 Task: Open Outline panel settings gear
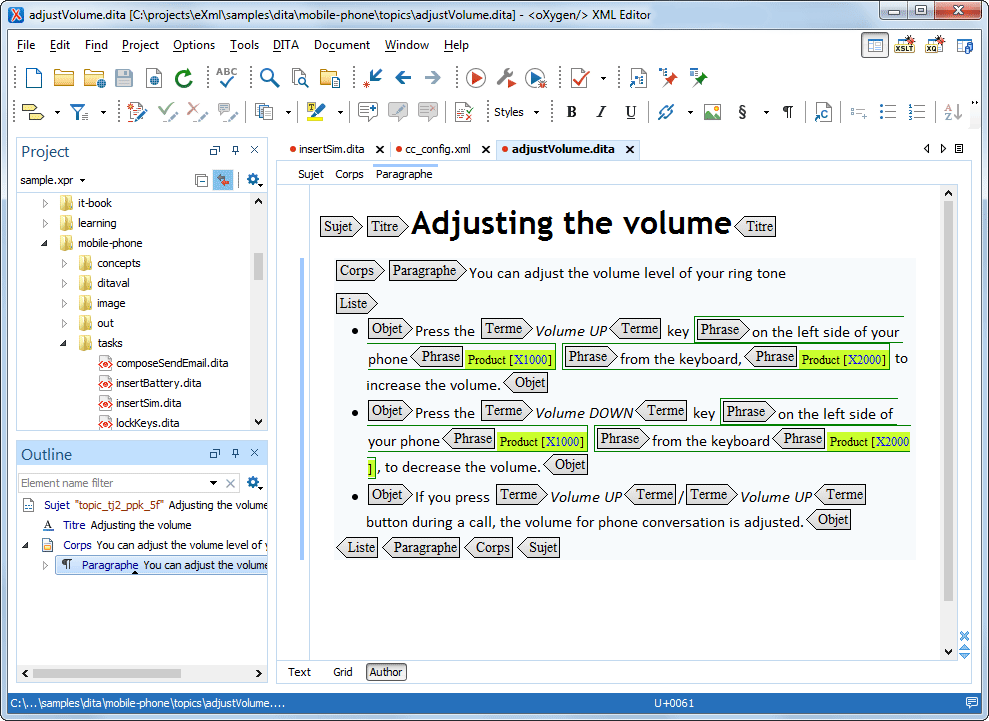254,483
